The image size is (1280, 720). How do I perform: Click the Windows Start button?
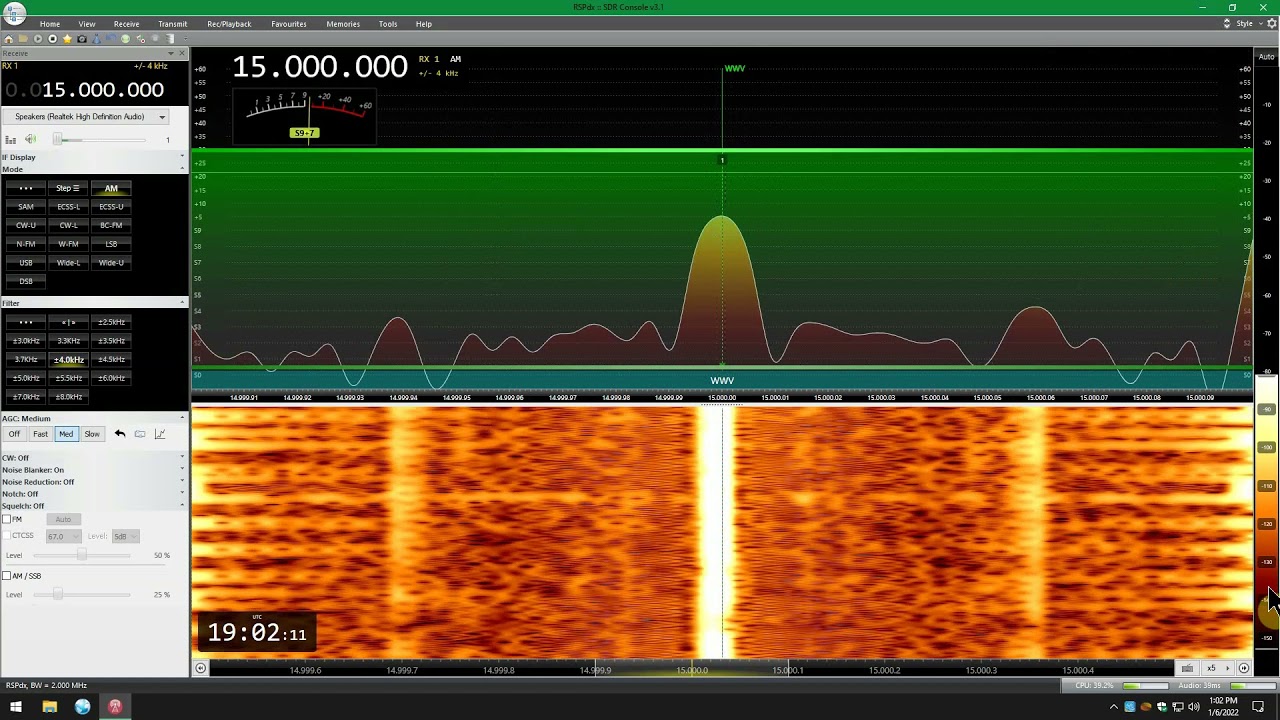click(x=15, y=707)
